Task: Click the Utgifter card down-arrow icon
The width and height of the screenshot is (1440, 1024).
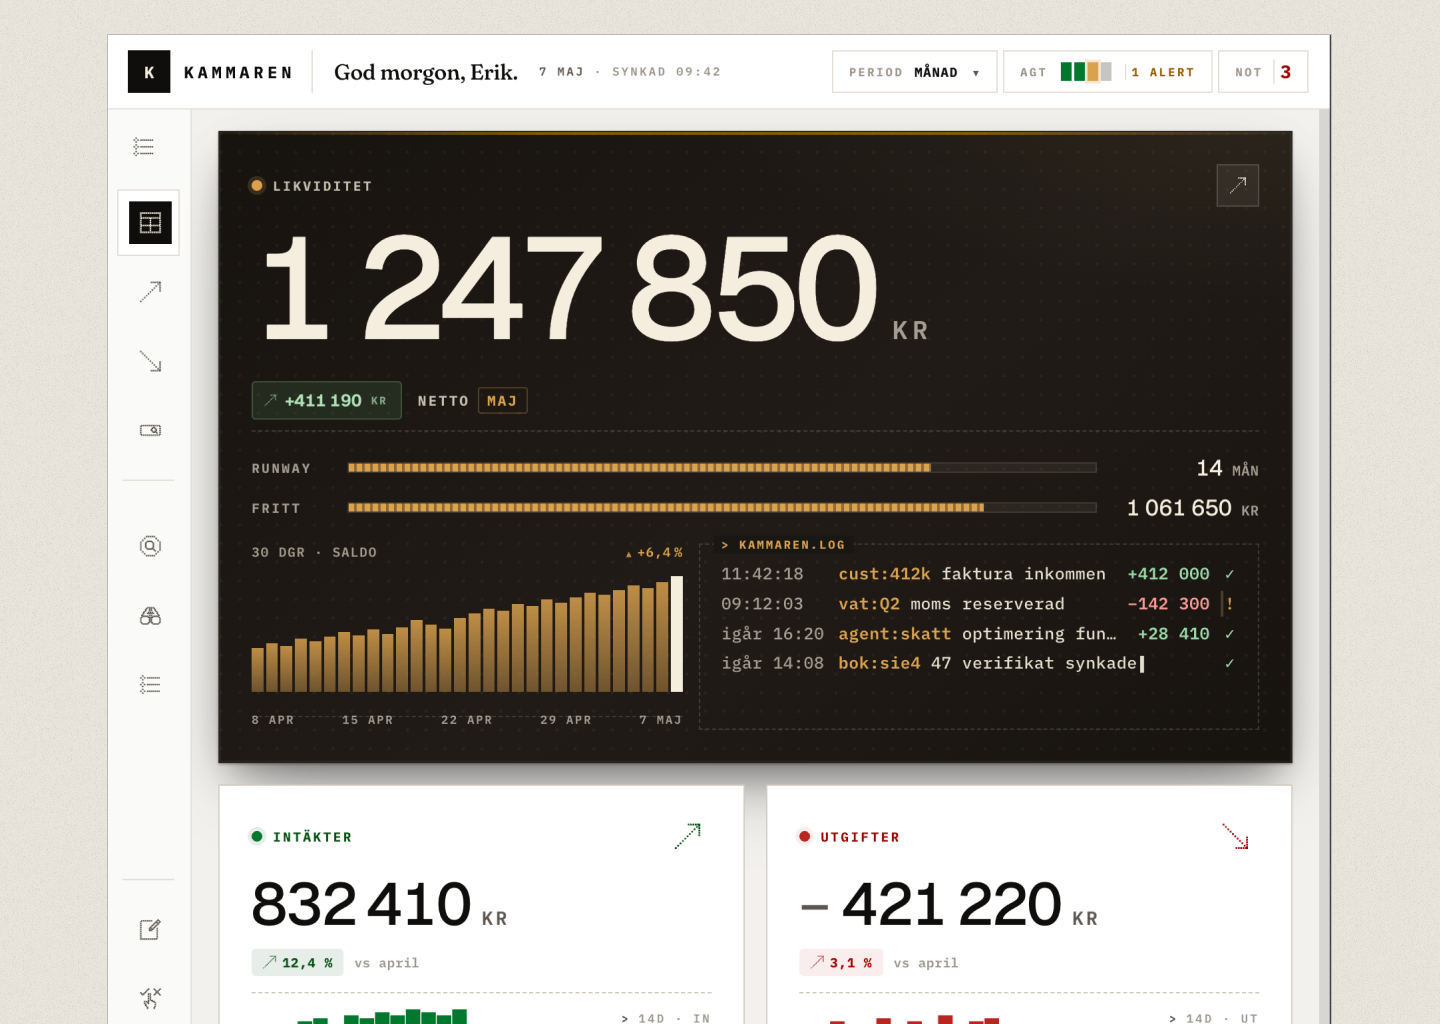Action: (1236, 836)
